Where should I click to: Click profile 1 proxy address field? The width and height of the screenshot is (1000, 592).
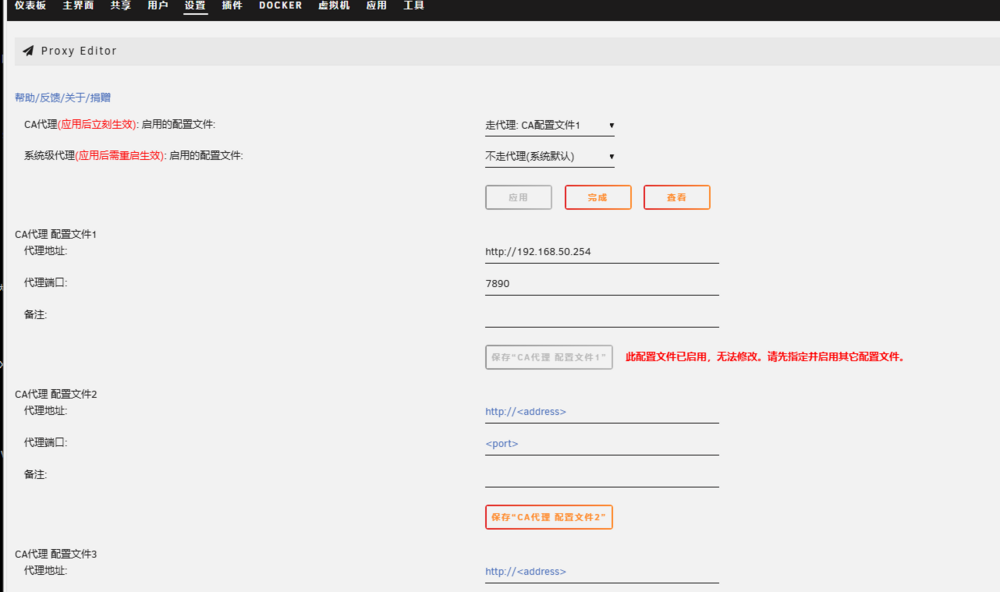coord(601,252)
